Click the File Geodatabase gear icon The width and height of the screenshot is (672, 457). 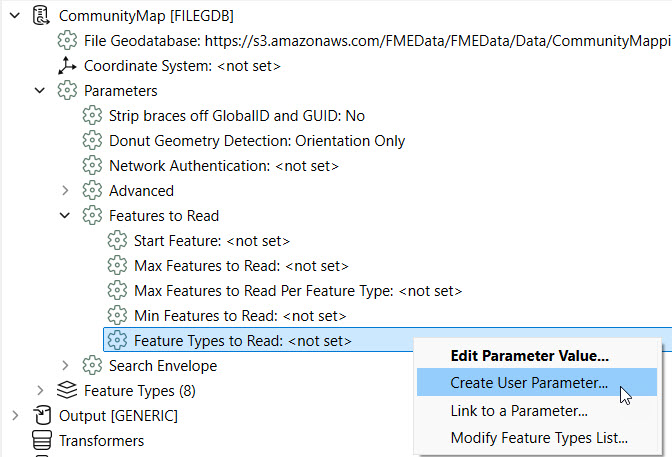tap(67, 41)
